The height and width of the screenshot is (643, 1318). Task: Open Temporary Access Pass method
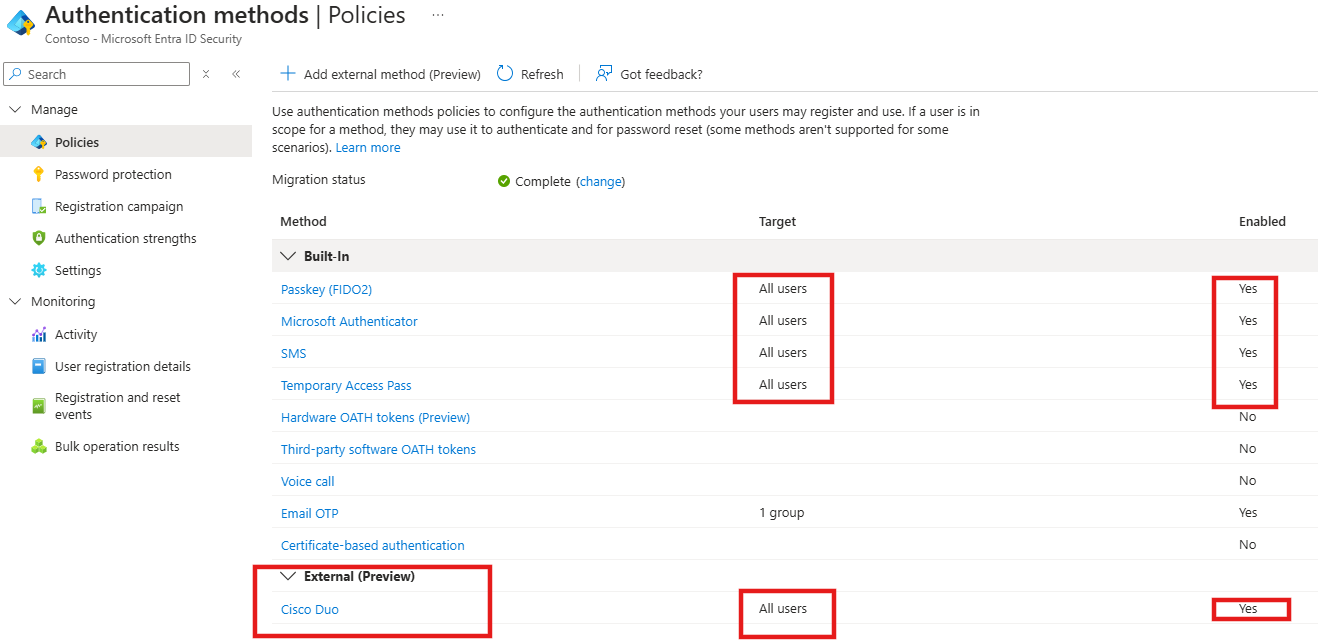[x=346, y=385]
